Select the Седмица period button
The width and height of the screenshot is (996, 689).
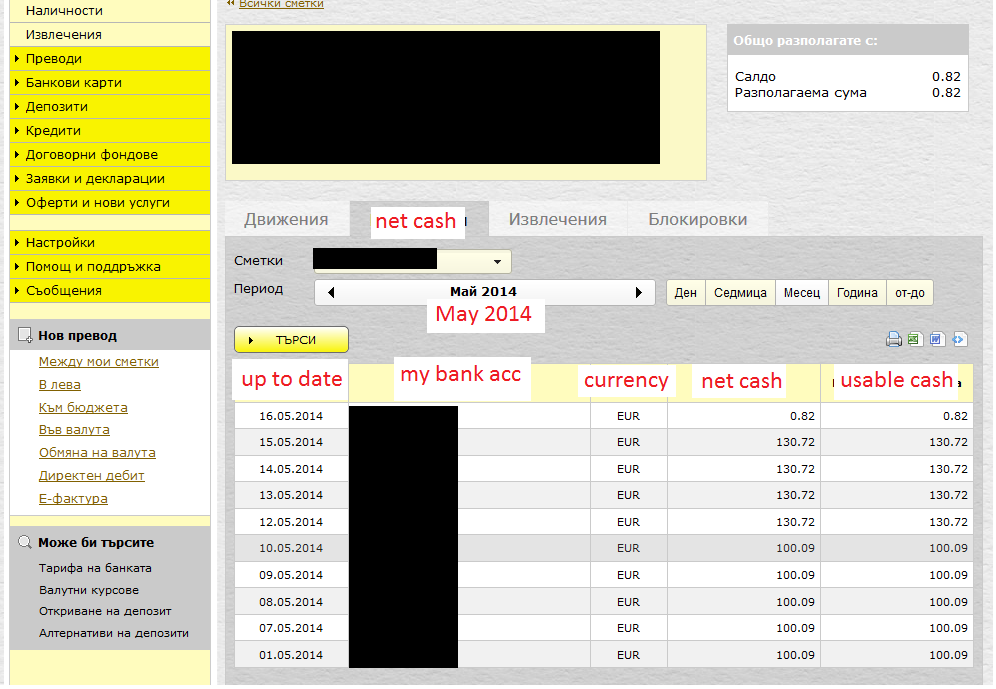[740, 293]
